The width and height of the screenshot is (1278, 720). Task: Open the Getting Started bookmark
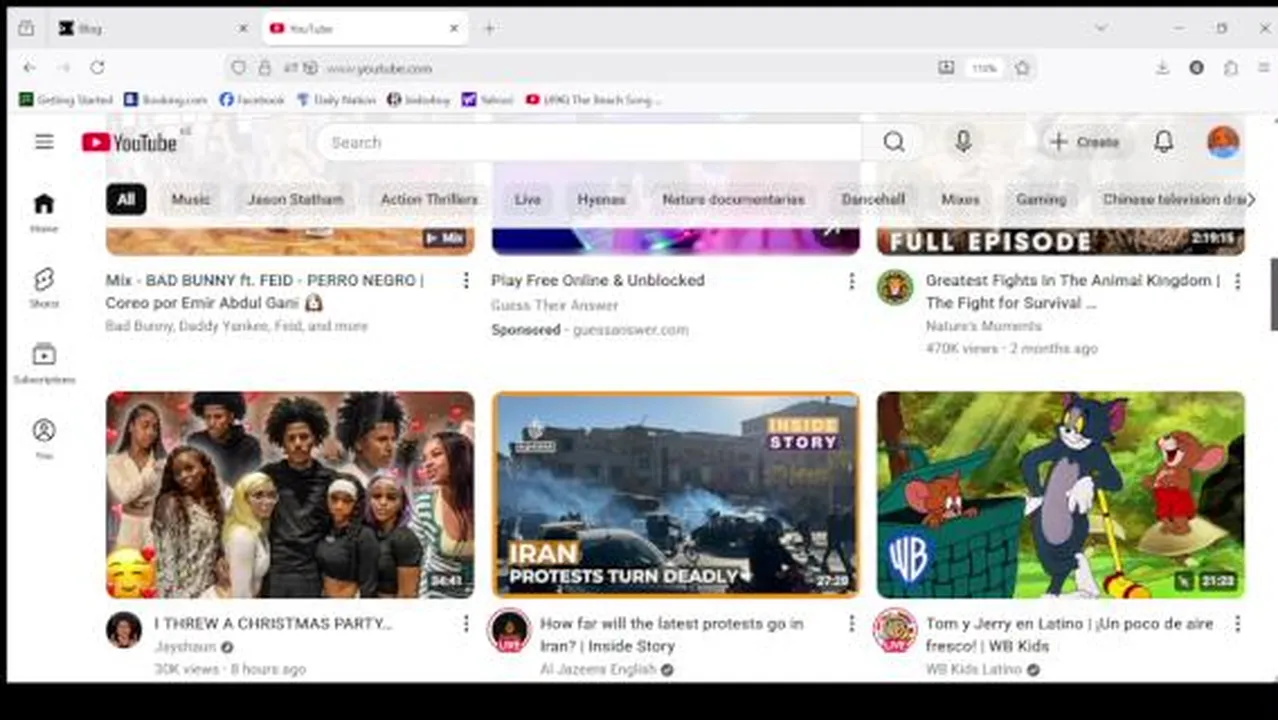tap(66, 100)
